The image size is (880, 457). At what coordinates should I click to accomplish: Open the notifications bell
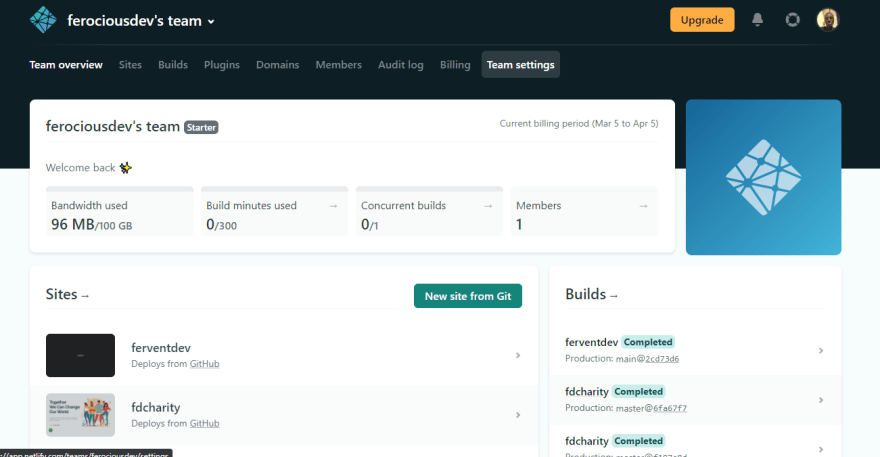[758, 20]
